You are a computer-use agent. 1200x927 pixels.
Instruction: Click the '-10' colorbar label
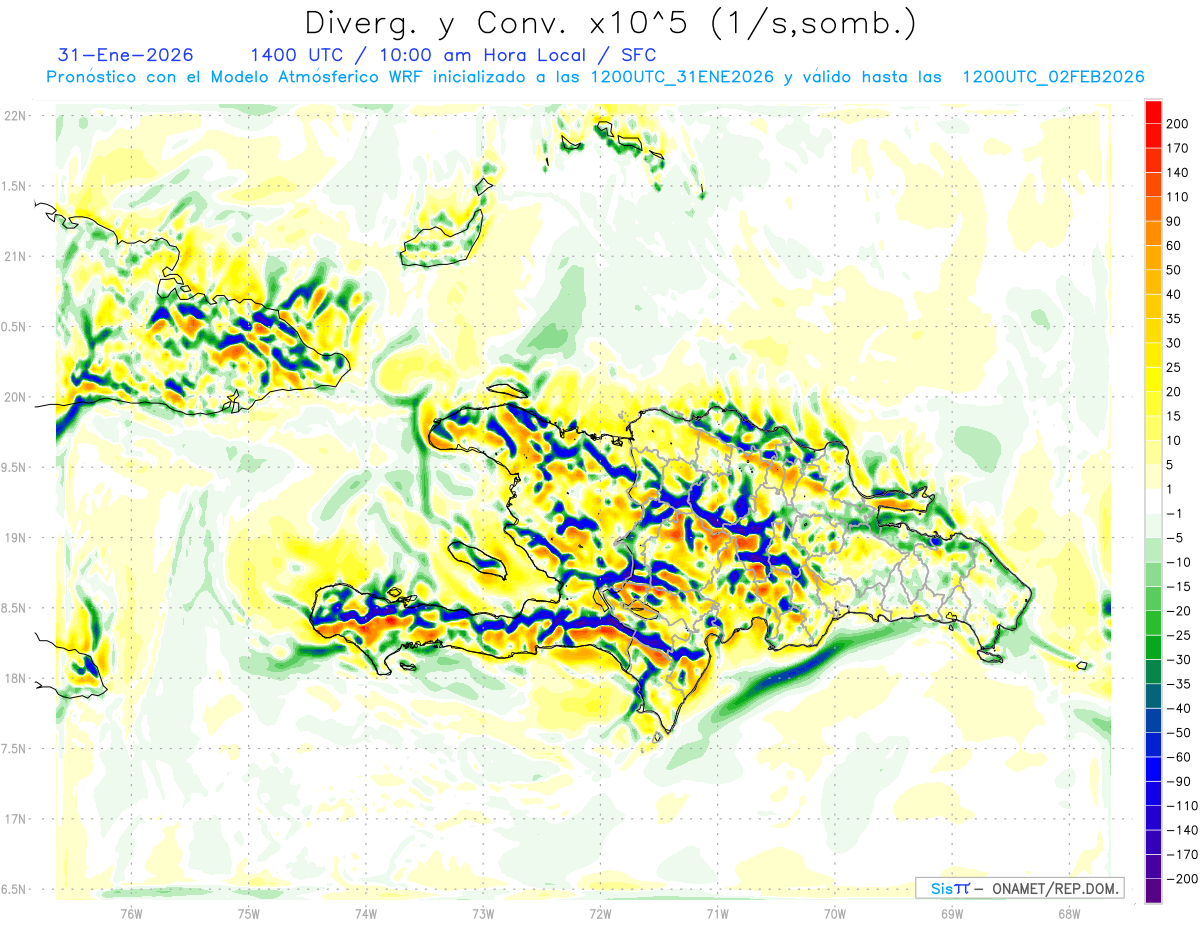click(x=1180, y=561)
